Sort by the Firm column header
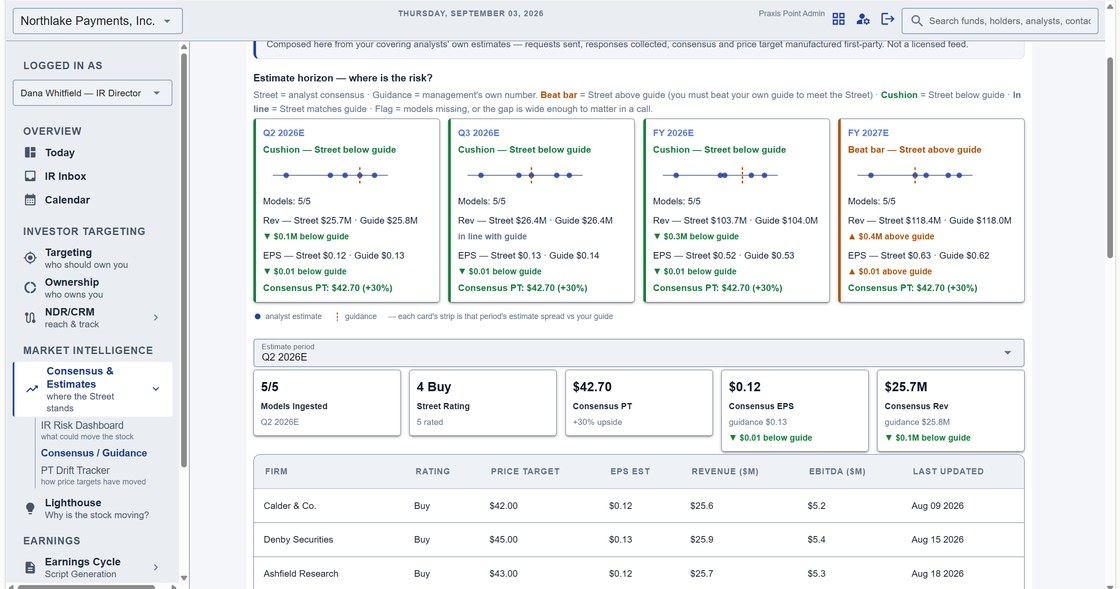The image size is (1120, 589). pyautogui.click(x=276, y=471)
